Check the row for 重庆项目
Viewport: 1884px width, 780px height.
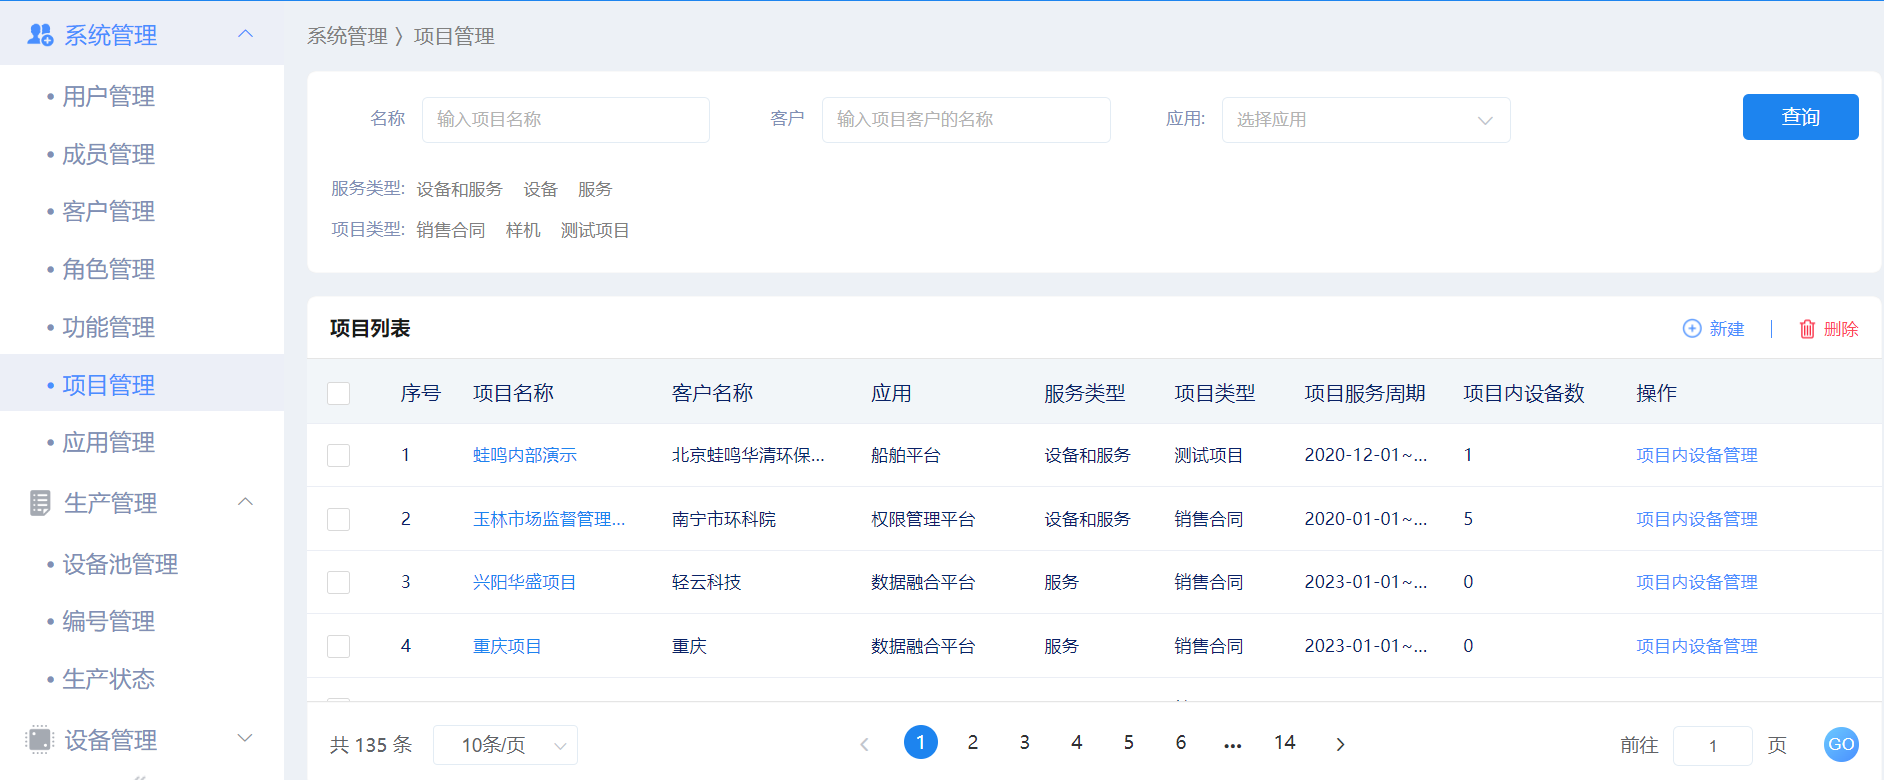coord(339,646)
